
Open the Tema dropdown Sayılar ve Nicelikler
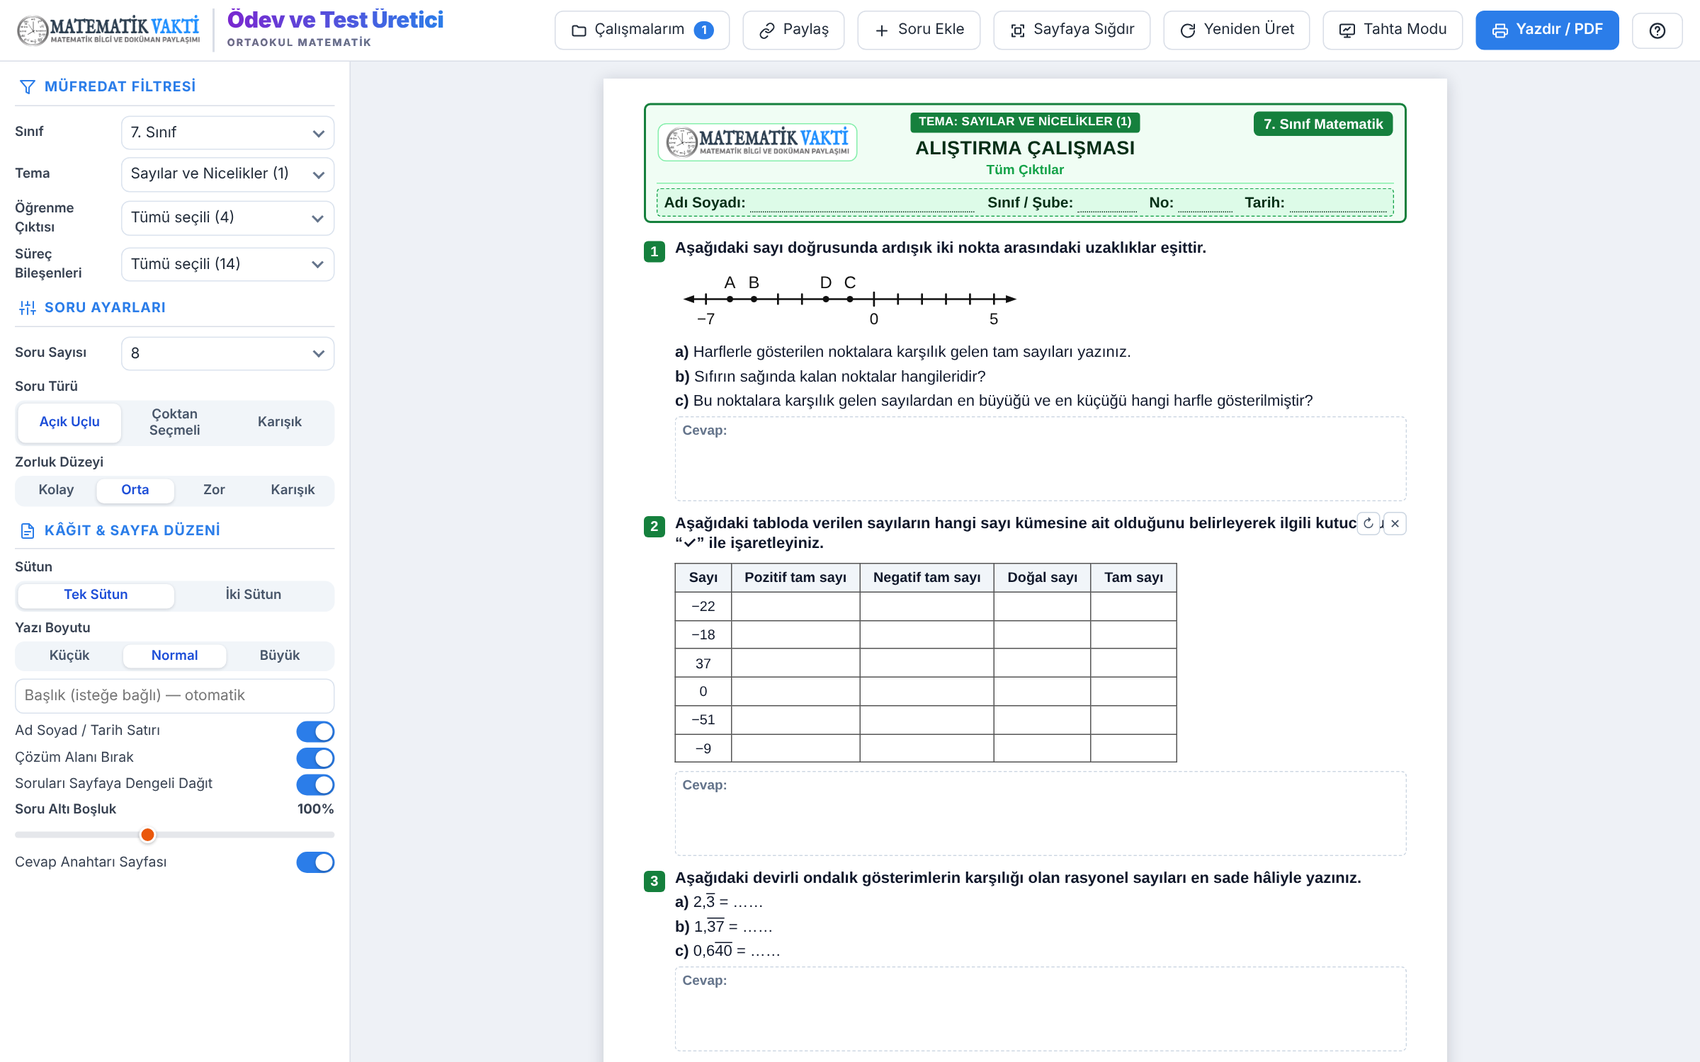[x=227, y=174]
